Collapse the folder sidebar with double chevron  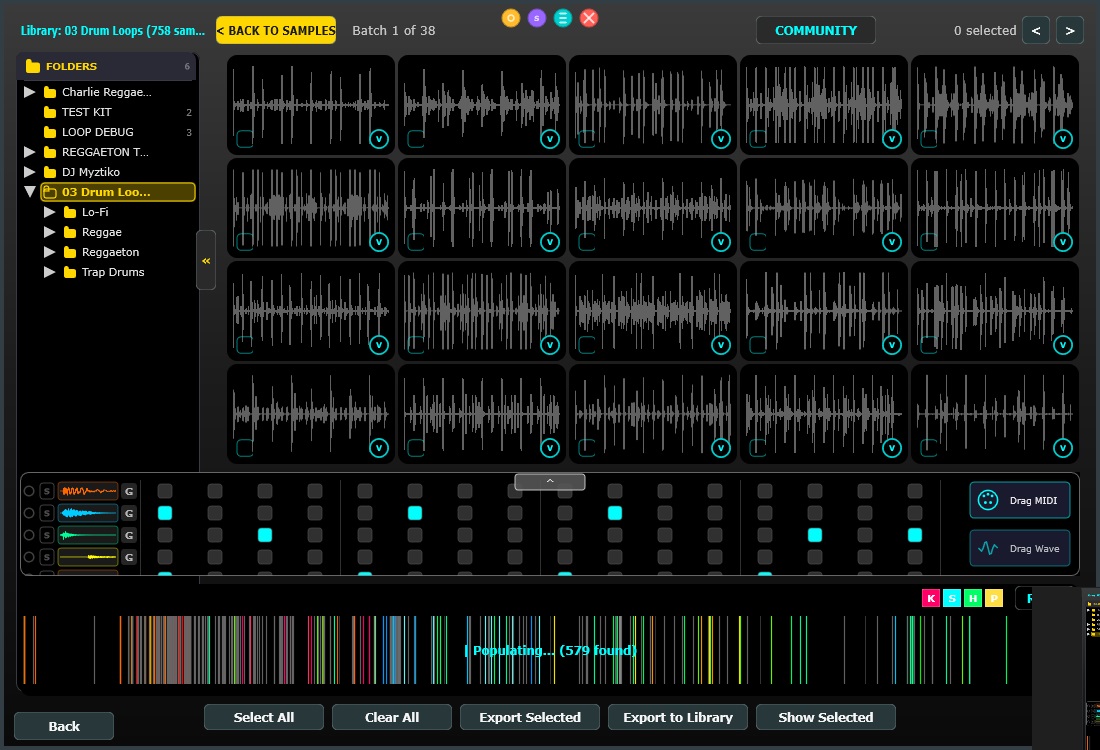click(206, 260)
